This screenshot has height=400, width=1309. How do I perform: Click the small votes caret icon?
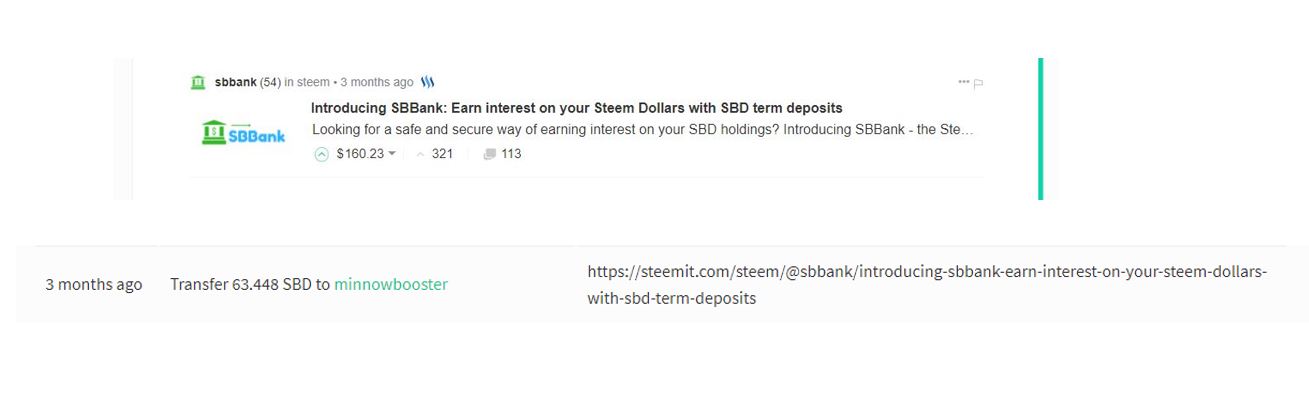[420, 154]
